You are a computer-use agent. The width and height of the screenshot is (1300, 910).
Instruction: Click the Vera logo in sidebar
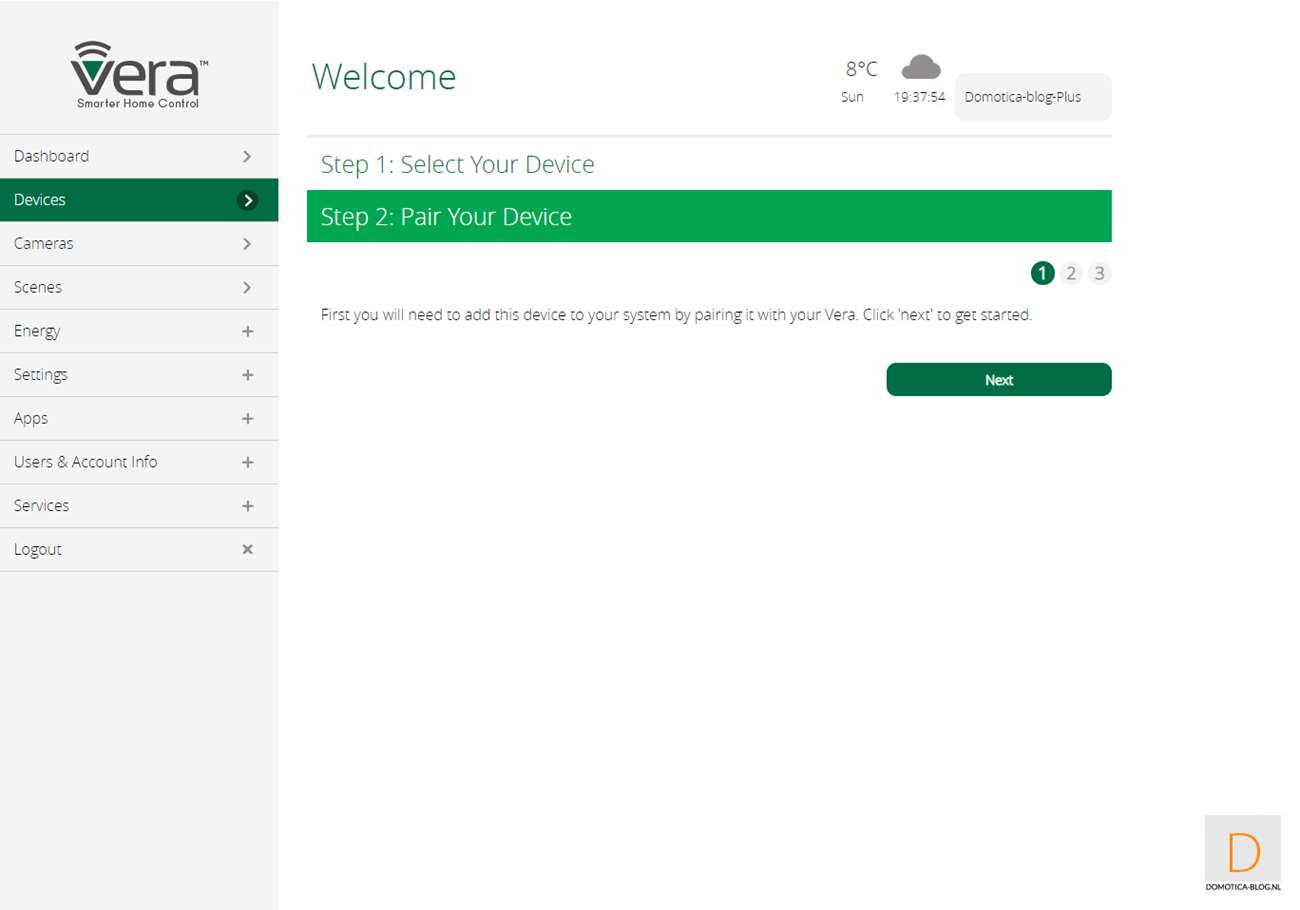139,75
